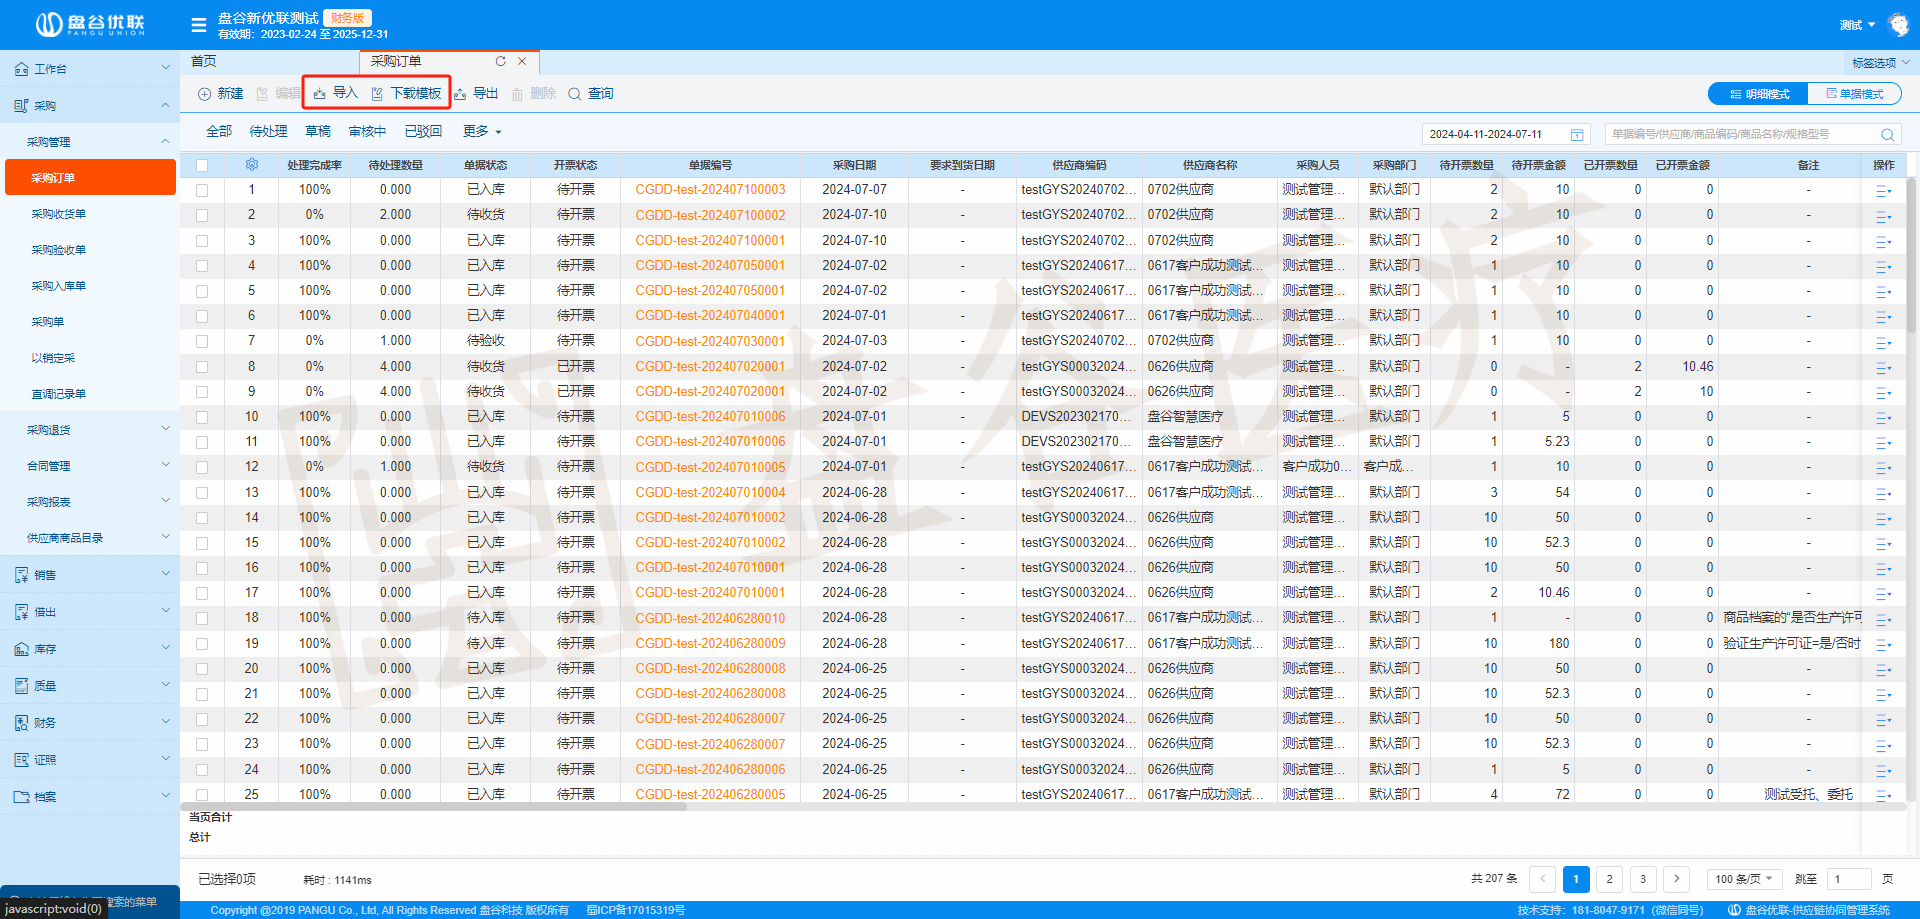Close the 采购订单 tab
The image size is (1920, 919).
(522, 61)
